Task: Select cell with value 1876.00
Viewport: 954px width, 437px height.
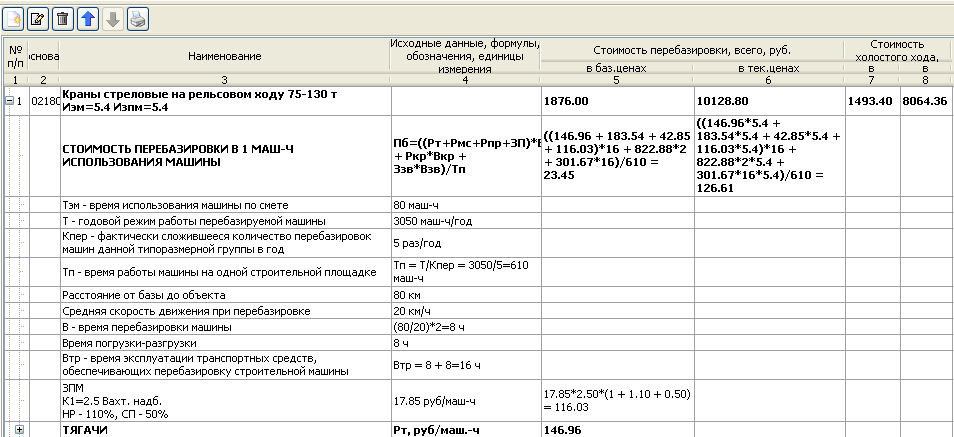Action: click(x=618, y=101)
